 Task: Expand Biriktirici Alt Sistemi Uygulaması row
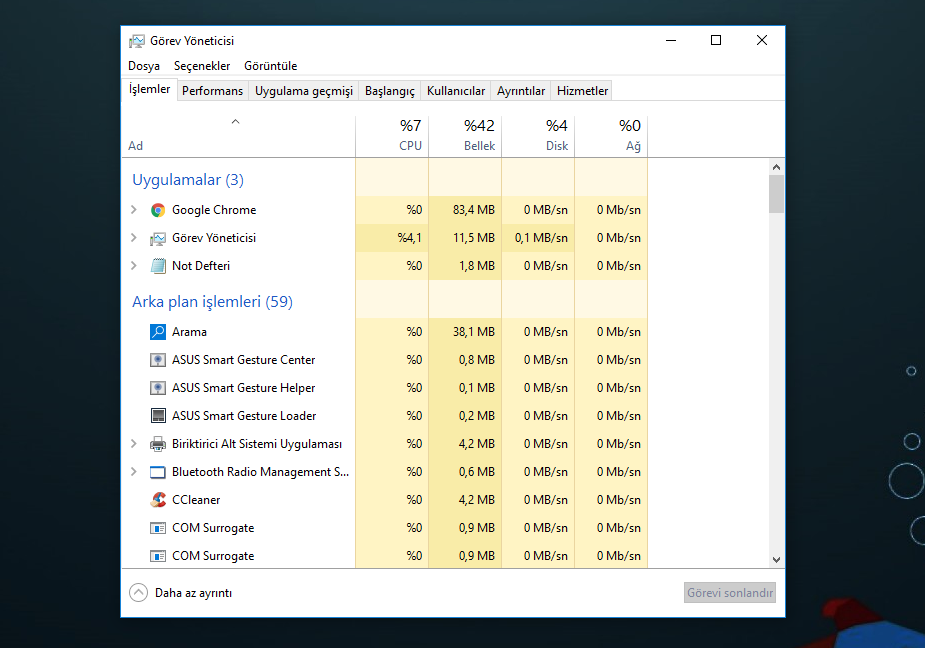pyautogui.click(x=134, y=444)
